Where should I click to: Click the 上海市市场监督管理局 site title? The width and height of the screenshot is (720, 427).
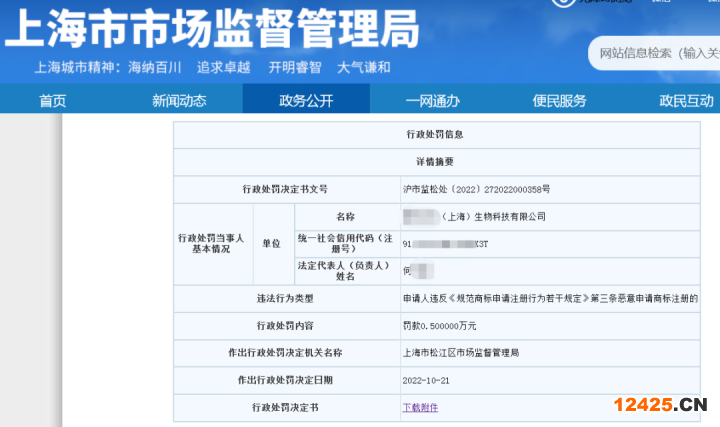pyautogui.click(x=212, y=28)
